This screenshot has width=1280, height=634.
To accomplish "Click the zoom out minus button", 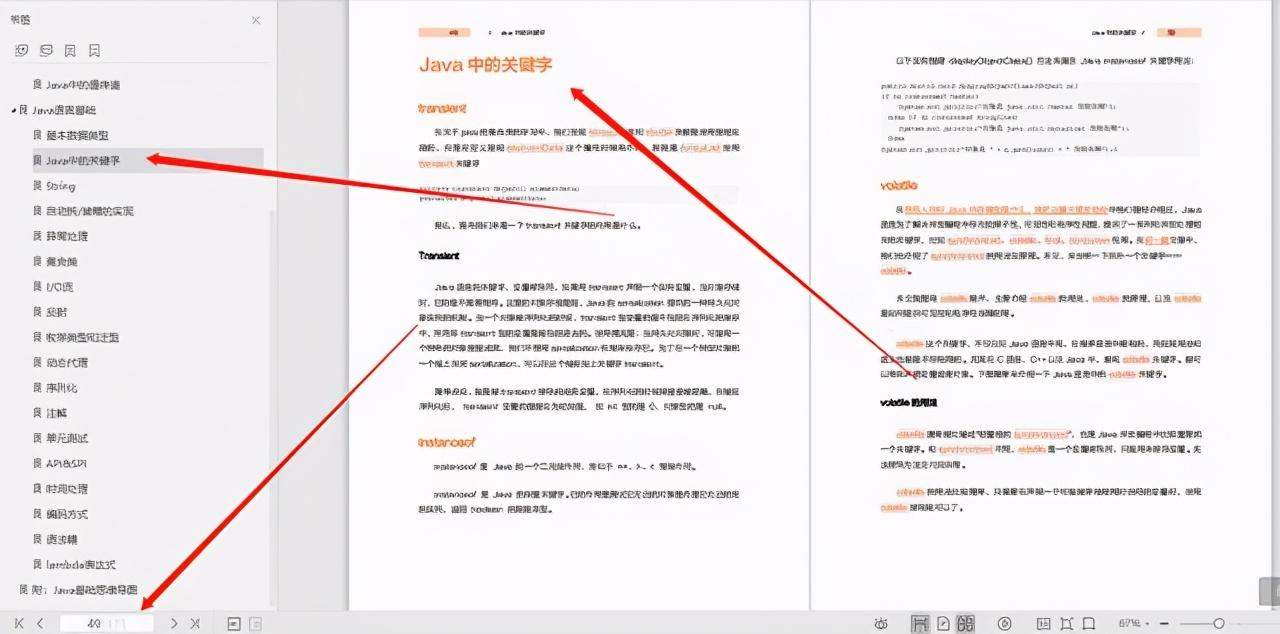I will click(x=1165, y=623).
